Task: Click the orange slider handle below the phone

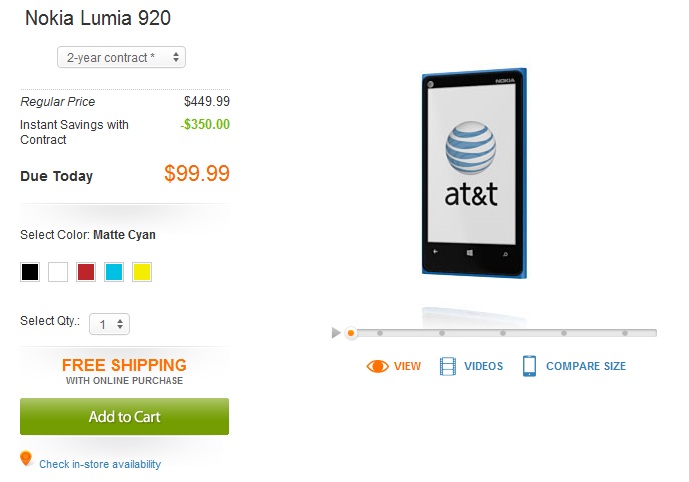Action: [x=351, y=332]
